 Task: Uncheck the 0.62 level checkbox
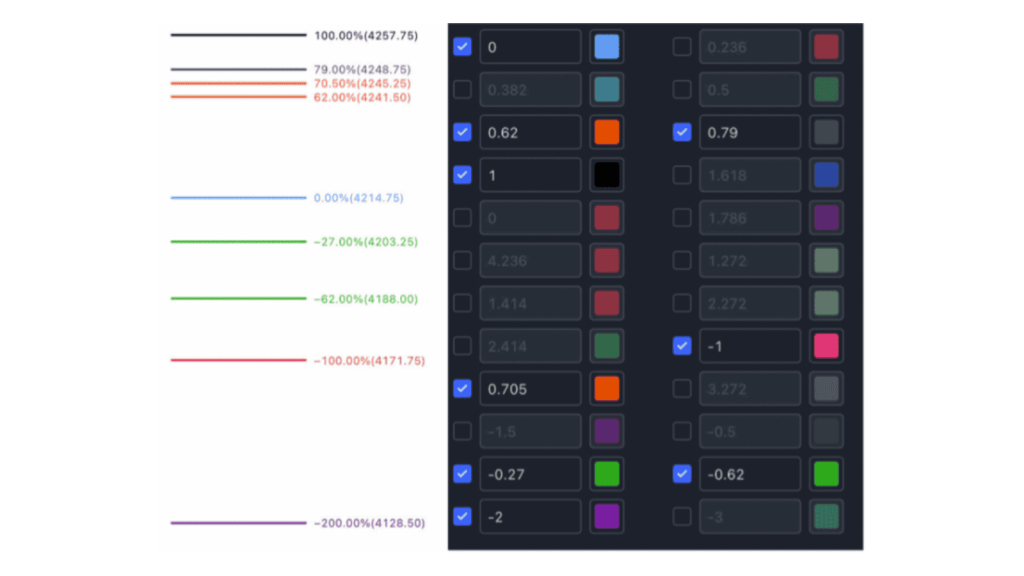[x=462, y=132]
